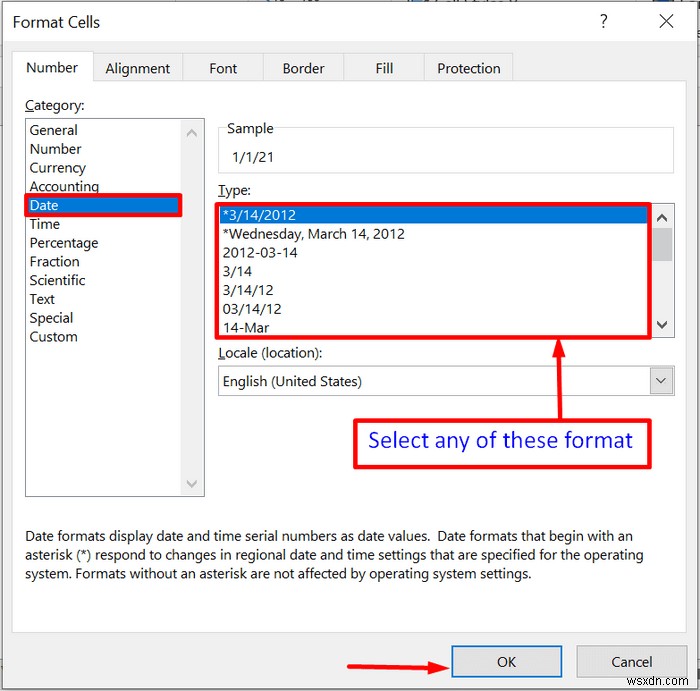Pick the 14-Mar date format

coord(433,327)
